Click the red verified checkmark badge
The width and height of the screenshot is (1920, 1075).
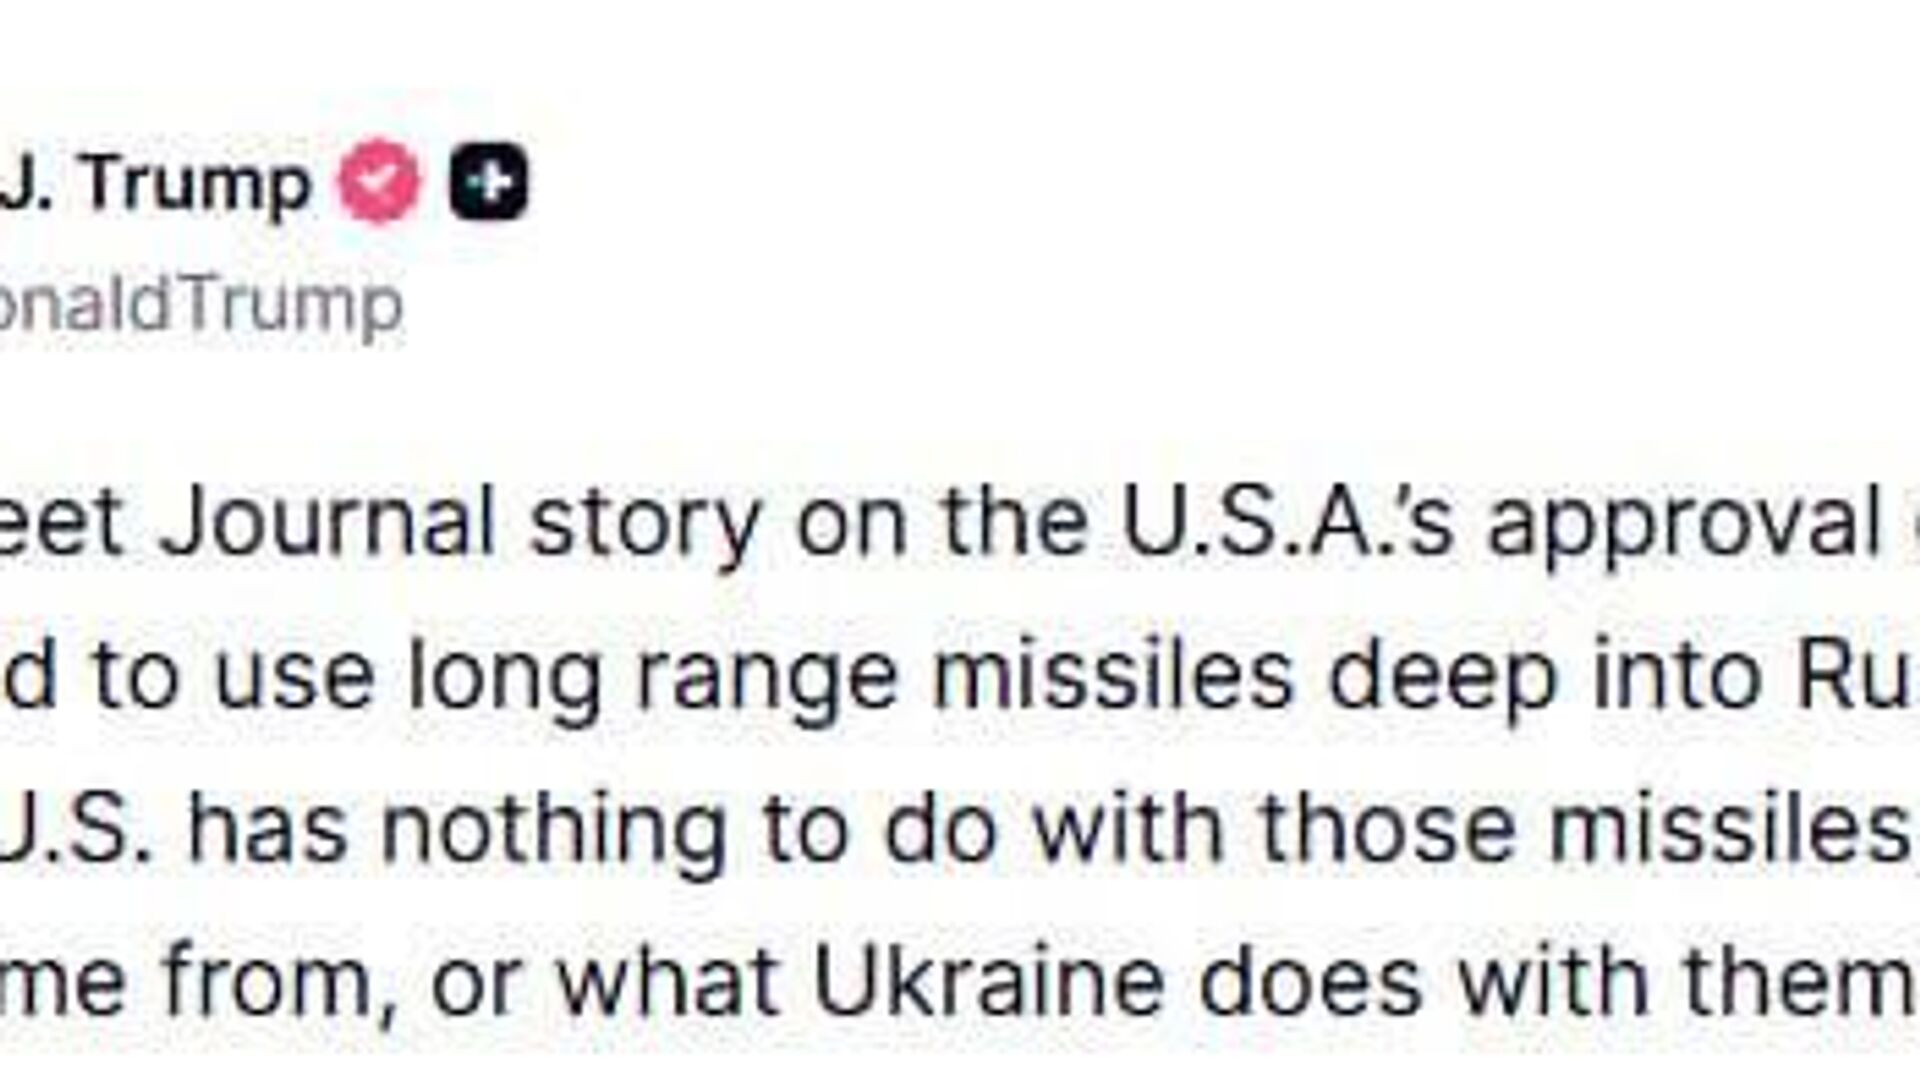(x=379, y=182)
